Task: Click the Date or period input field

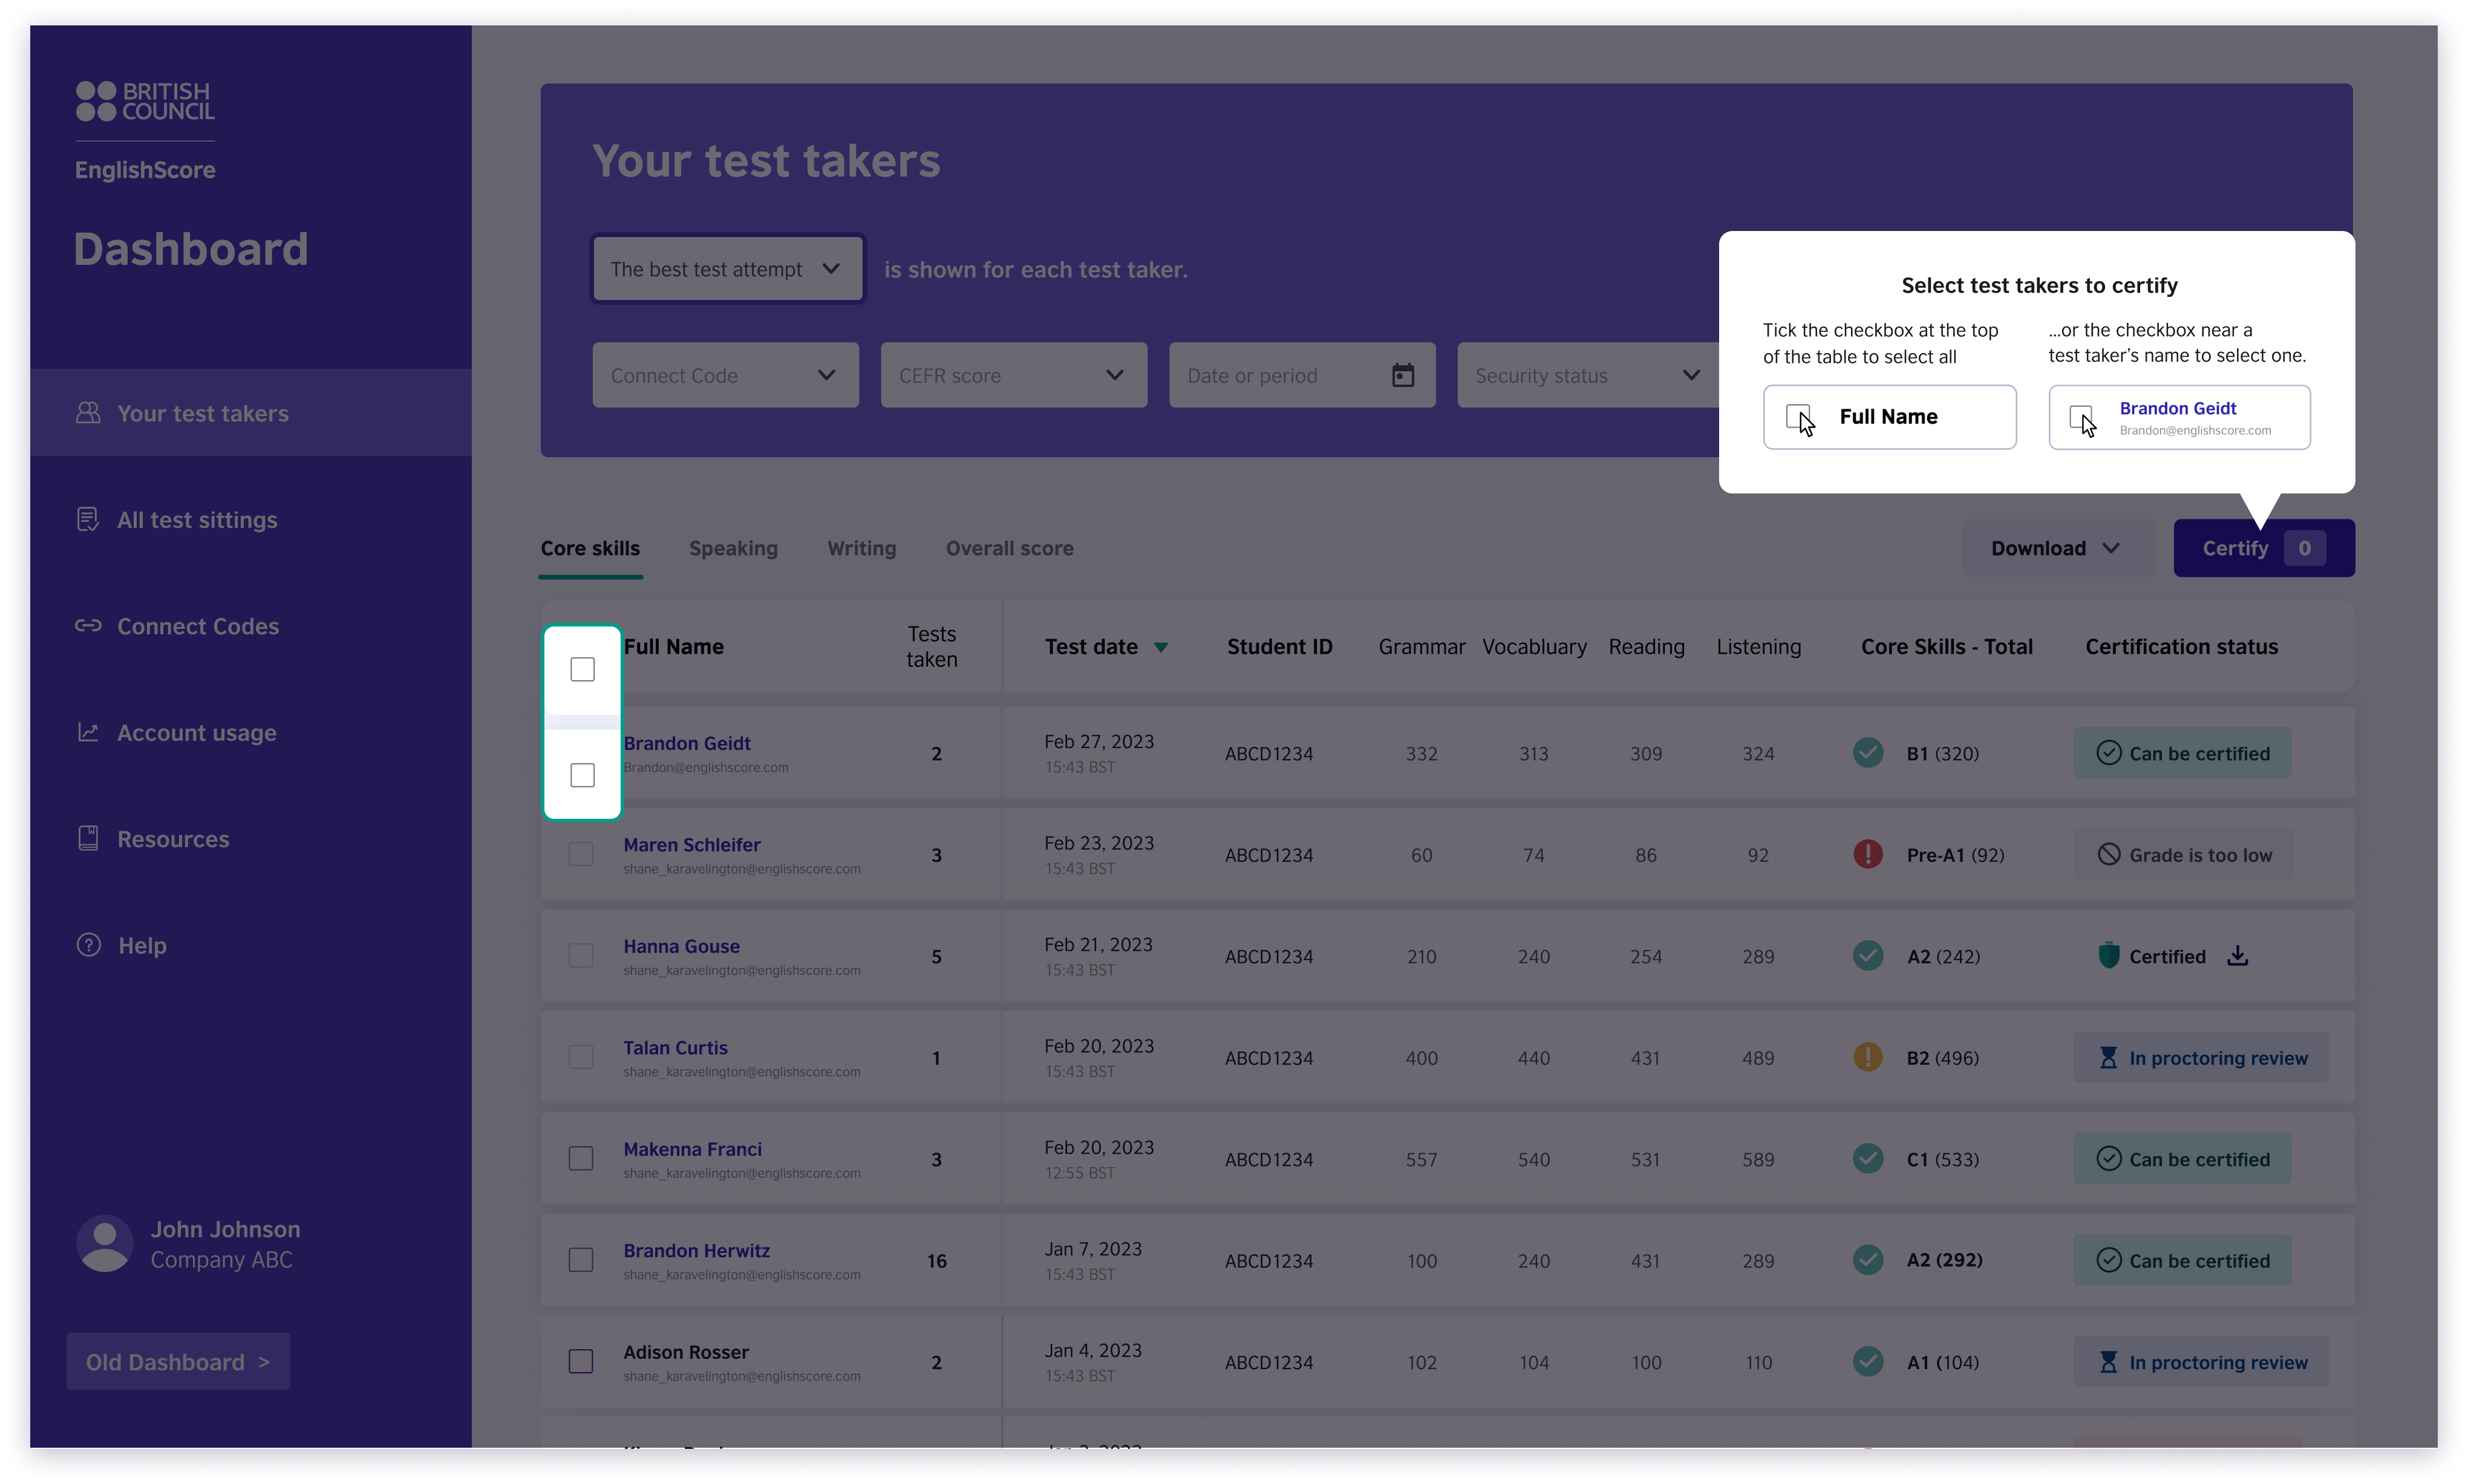Action: tap(1302, 375)
